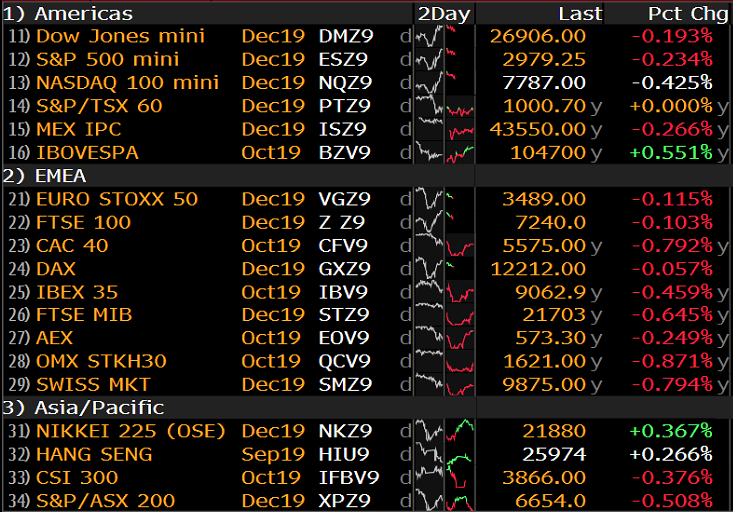
Task: Click ticker PTZ9
Action: [x=345, y=106]
